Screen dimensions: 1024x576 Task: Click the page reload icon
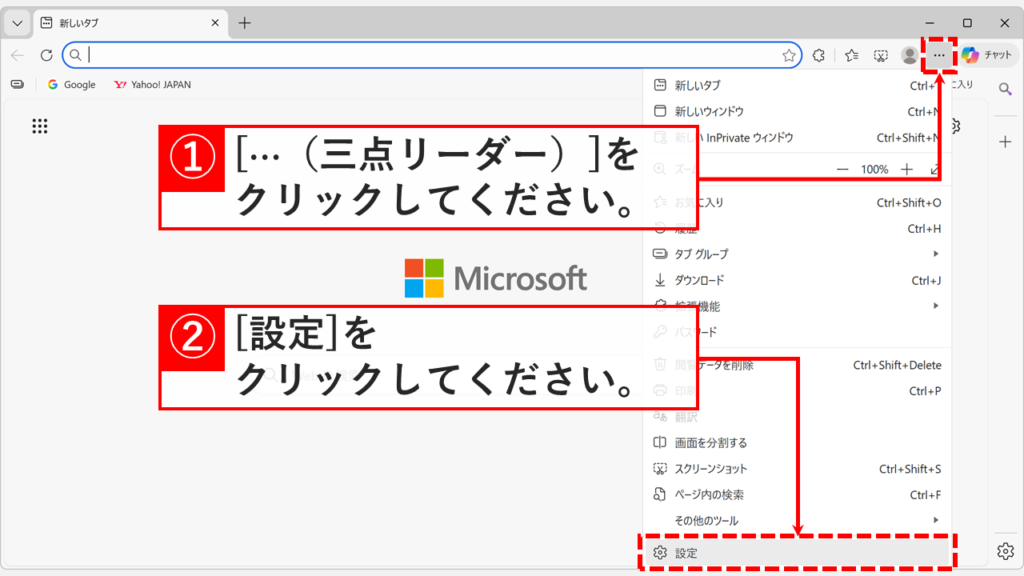click(46, 55)
